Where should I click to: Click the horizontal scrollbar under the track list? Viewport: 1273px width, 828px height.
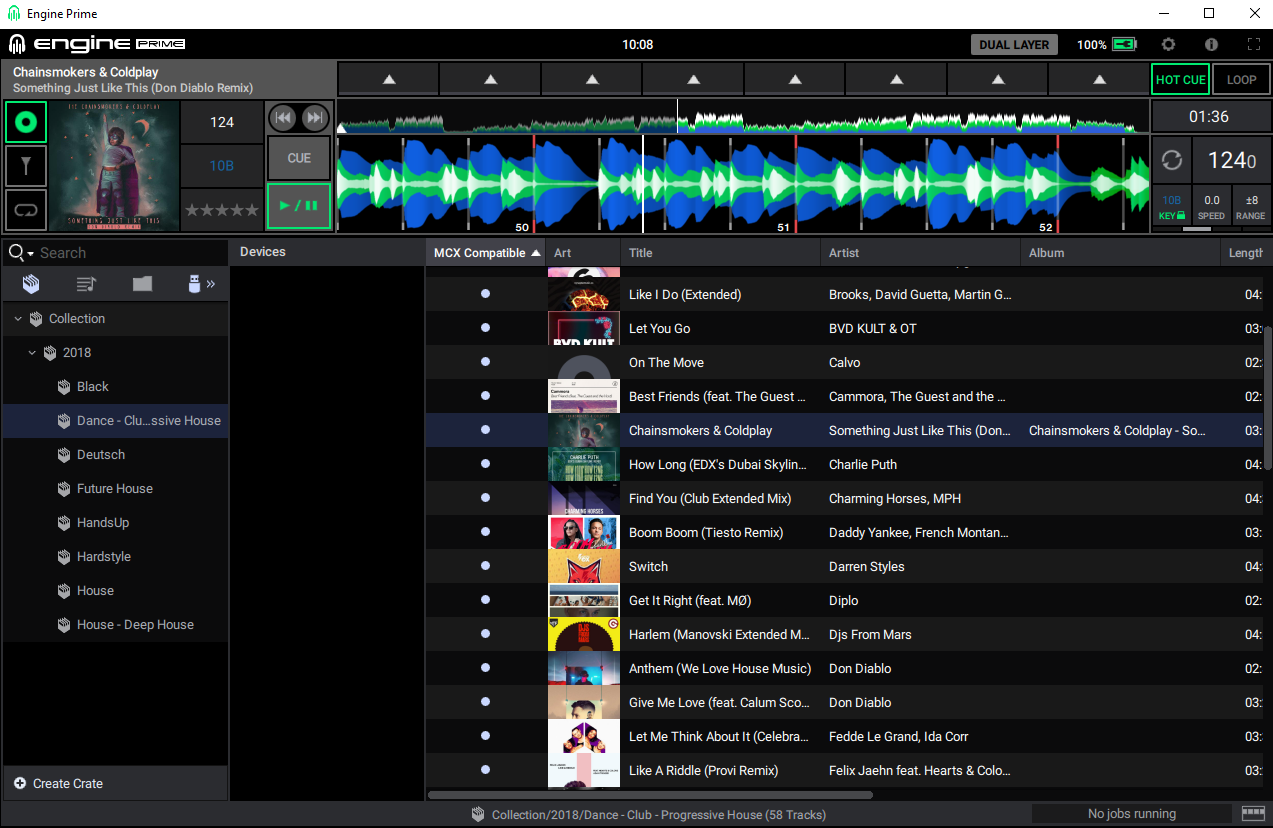[x=650, y=795]
